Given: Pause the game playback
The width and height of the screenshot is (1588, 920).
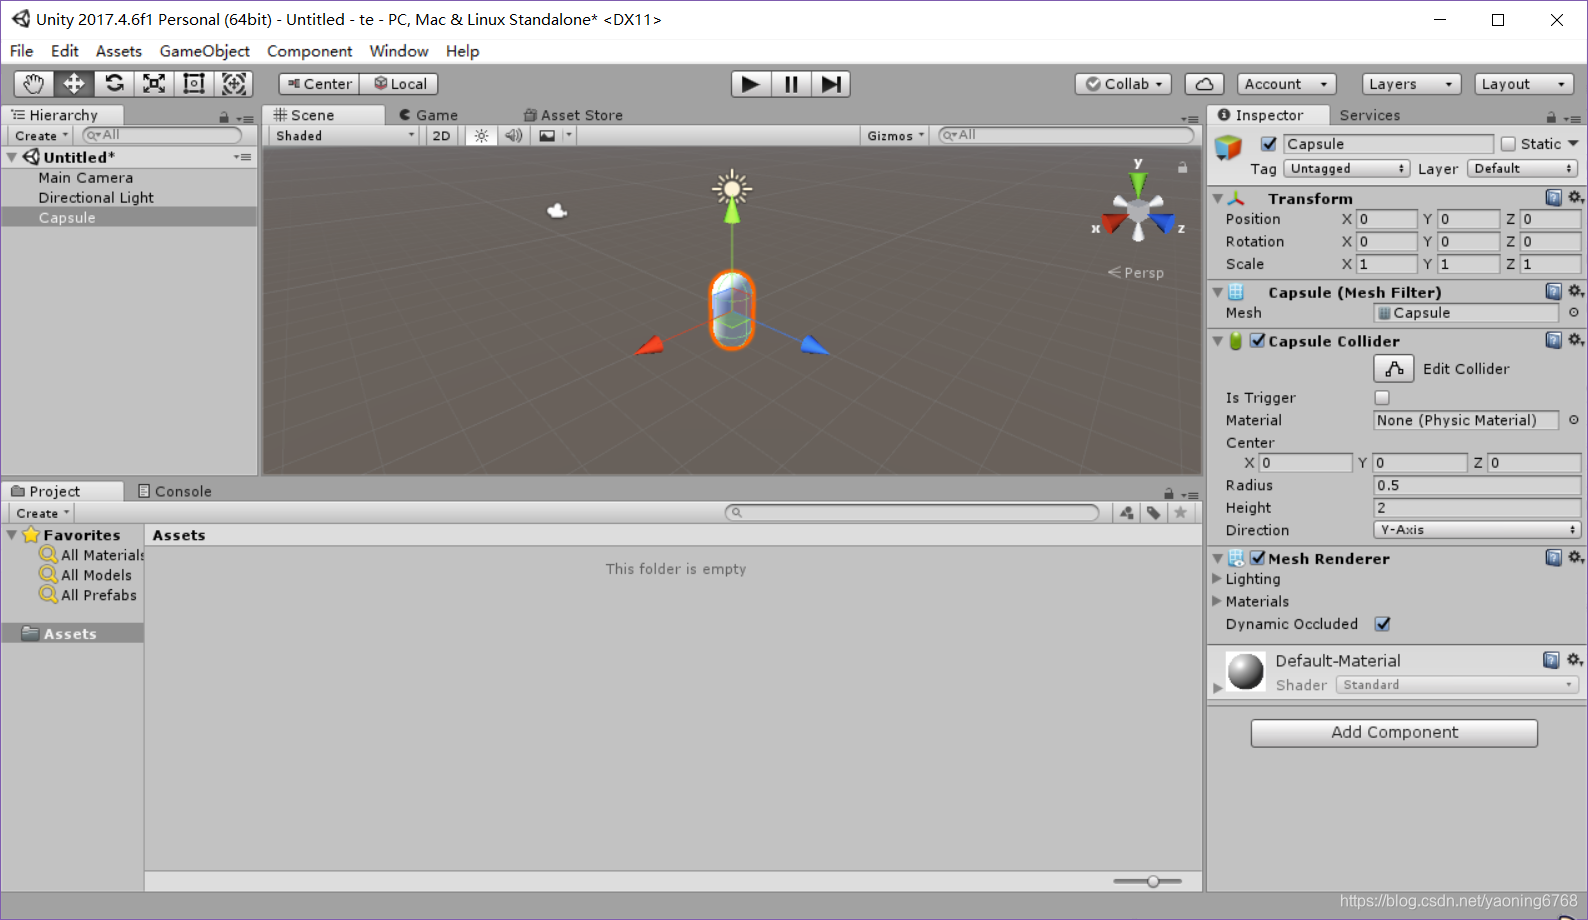Looking at the screenshot, I should (x=791, y=84).
